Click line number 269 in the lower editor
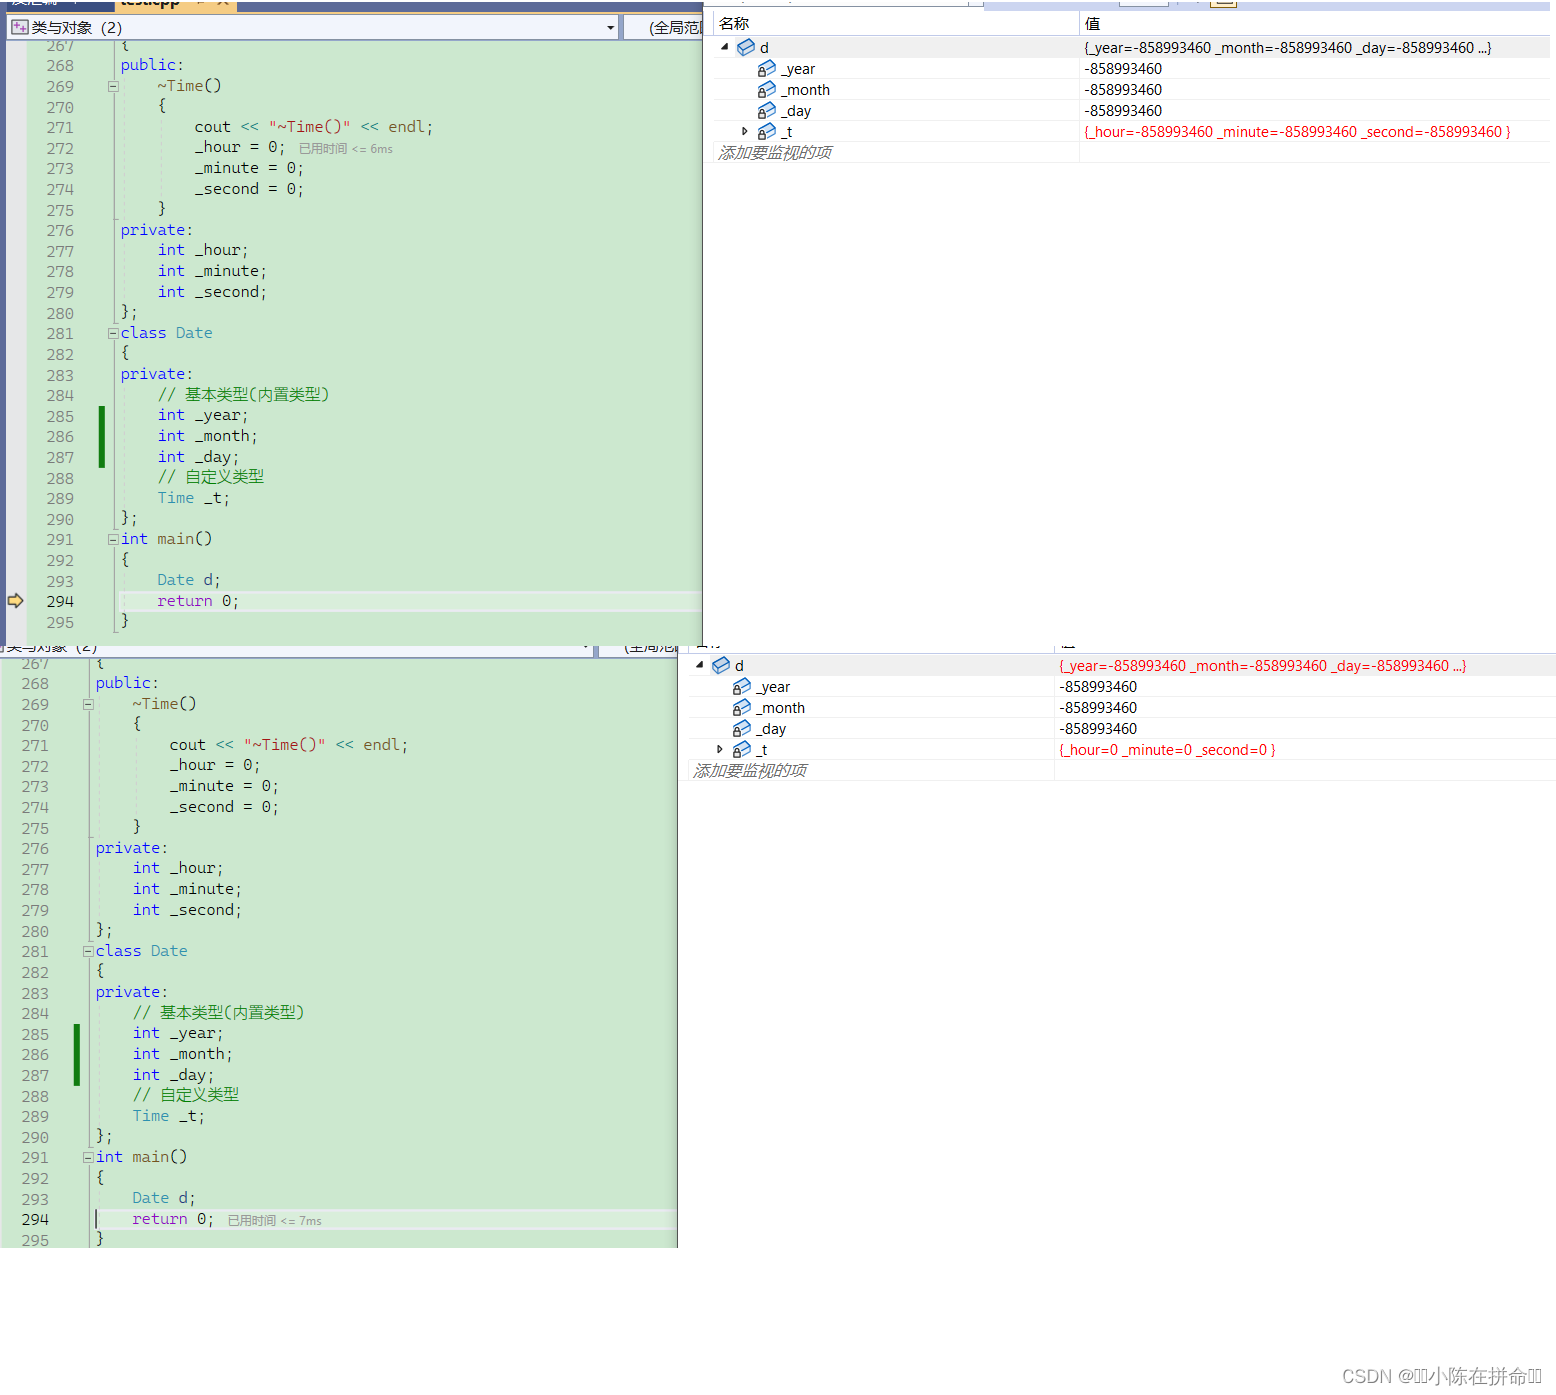Viewport: 1556px width, 1395px height. click(x=35, y=704)
